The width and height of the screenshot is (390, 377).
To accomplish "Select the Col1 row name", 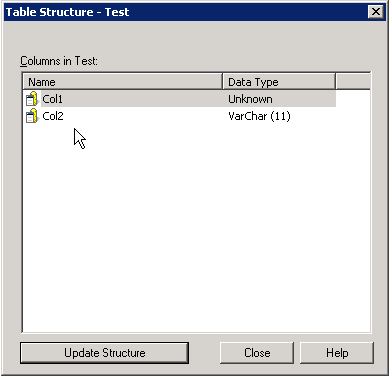I will point(53,99).
